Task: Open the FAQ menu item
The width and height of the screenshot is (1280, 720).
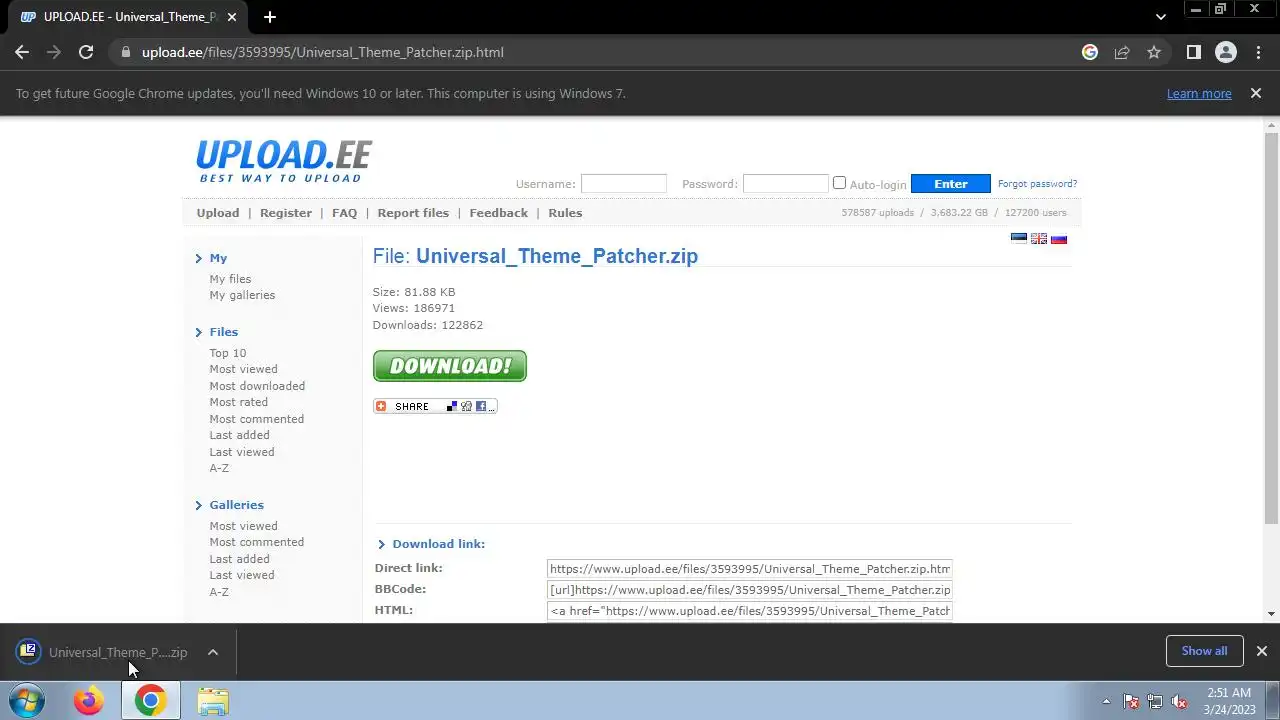Action: coord(344,213)
